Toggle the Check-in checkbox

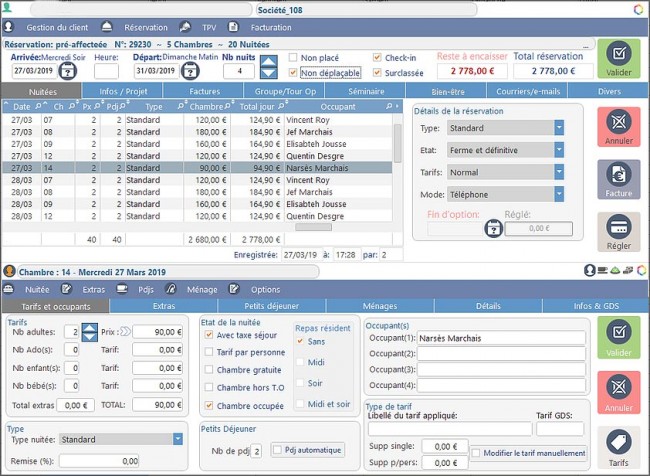pyautogui.click(x=377, y=57)
